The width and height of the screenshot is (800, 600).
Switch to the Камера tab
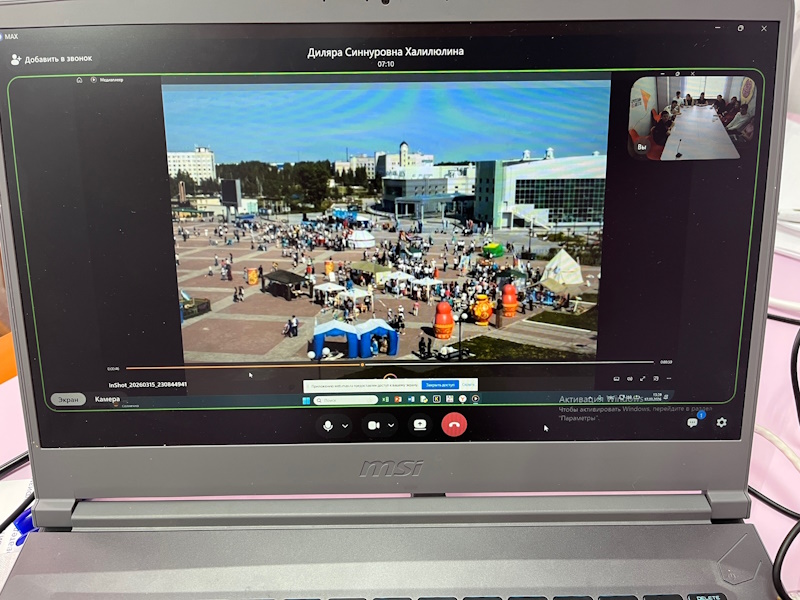(107, 399)
